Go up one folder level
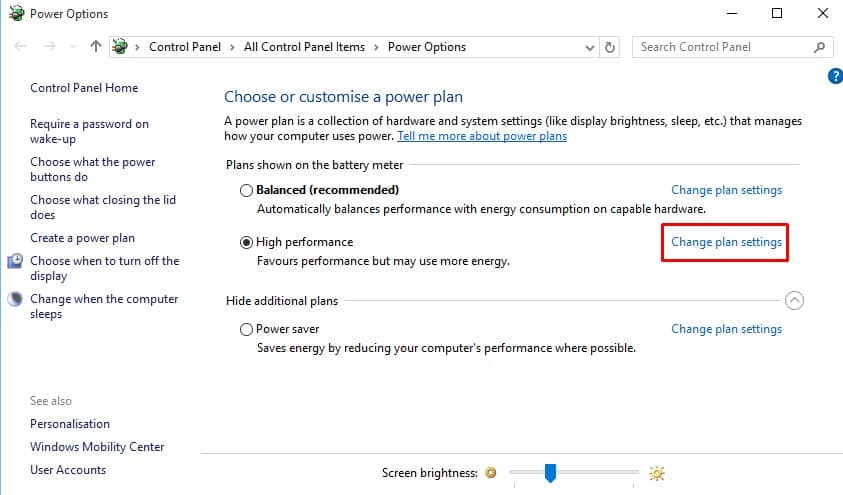The image size is (843, 495). (96, 47)
